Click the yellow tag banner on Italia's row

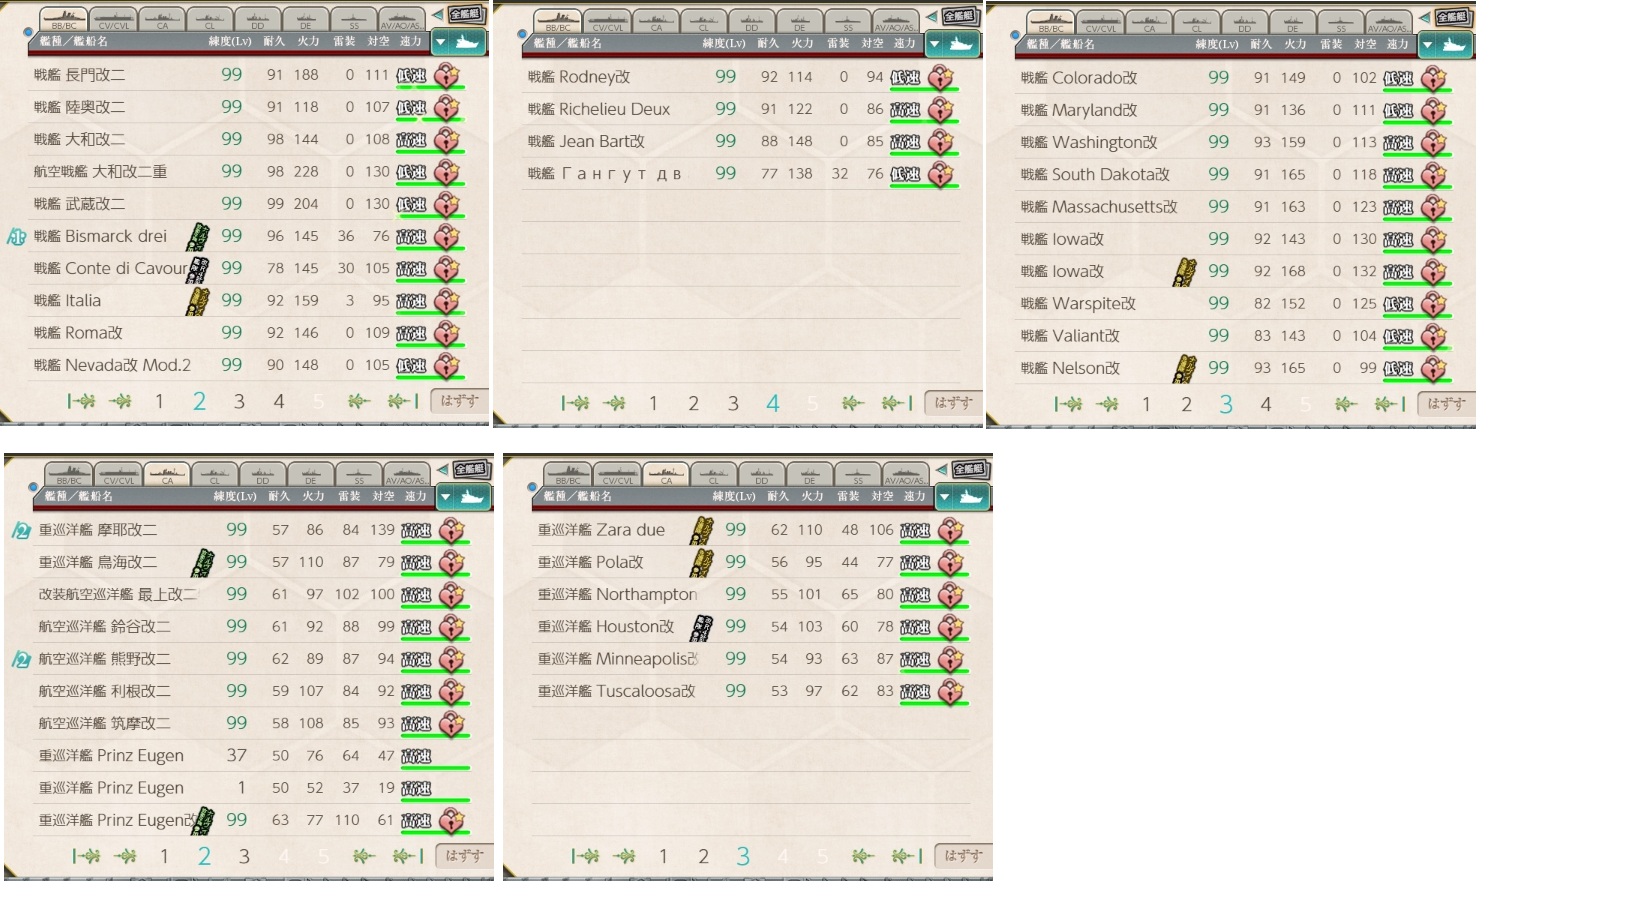198,300
